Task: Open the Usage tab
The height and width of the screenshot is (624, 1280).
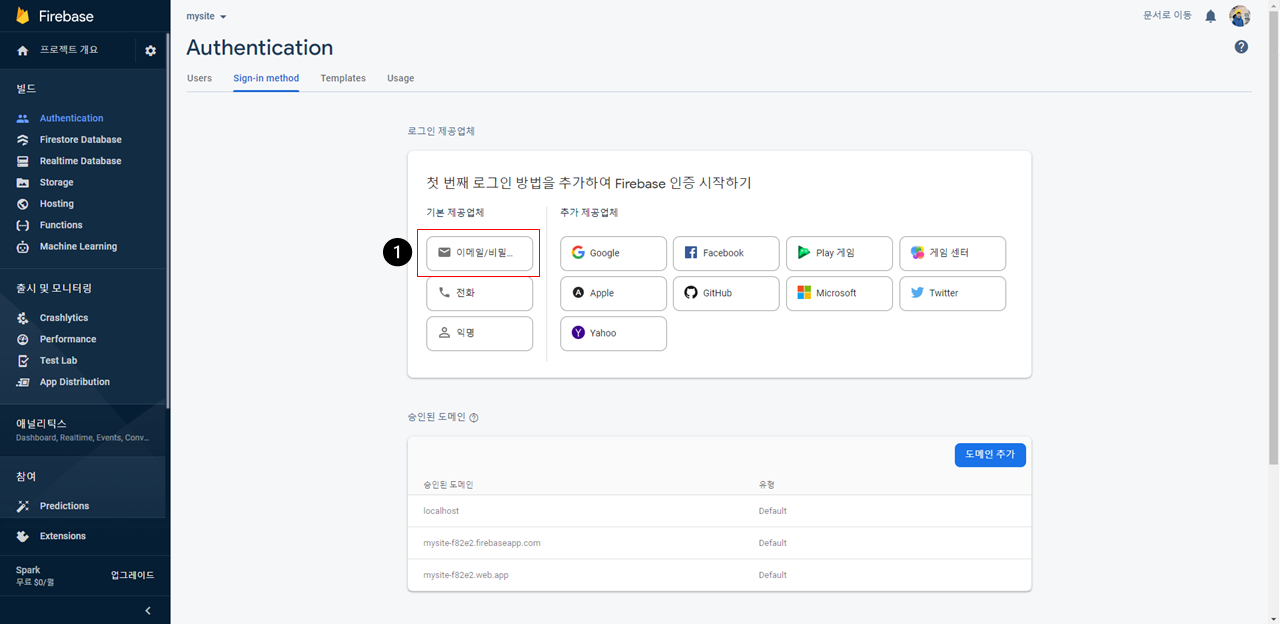Action: pyautogui.click(x=400, y=78)
